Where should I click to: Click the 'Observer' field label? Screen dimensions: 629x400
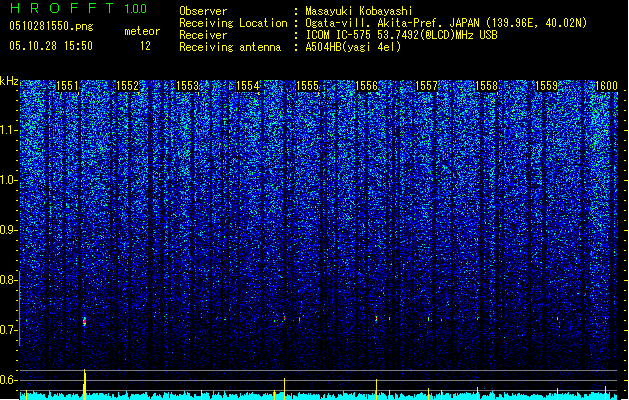click(203, 11)
